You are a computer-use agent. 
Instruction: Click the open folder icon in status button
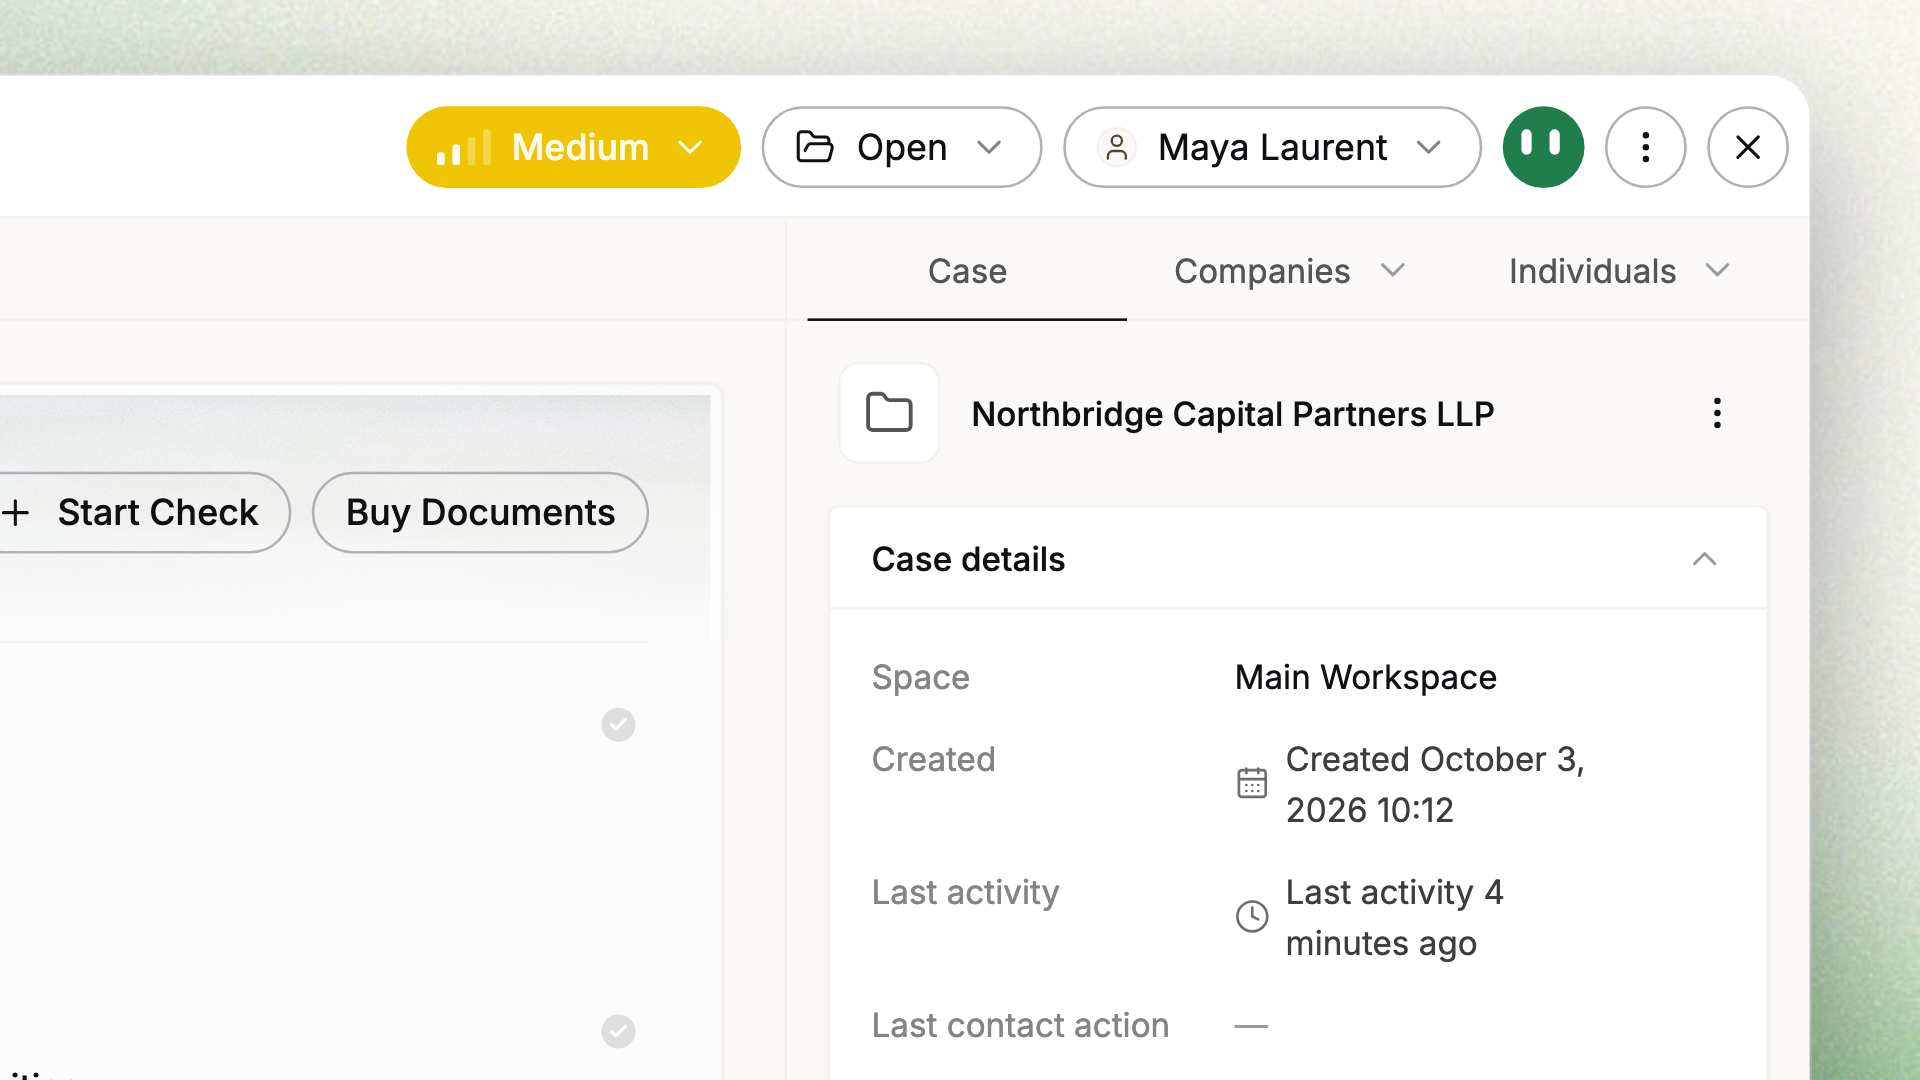point(815,147)
